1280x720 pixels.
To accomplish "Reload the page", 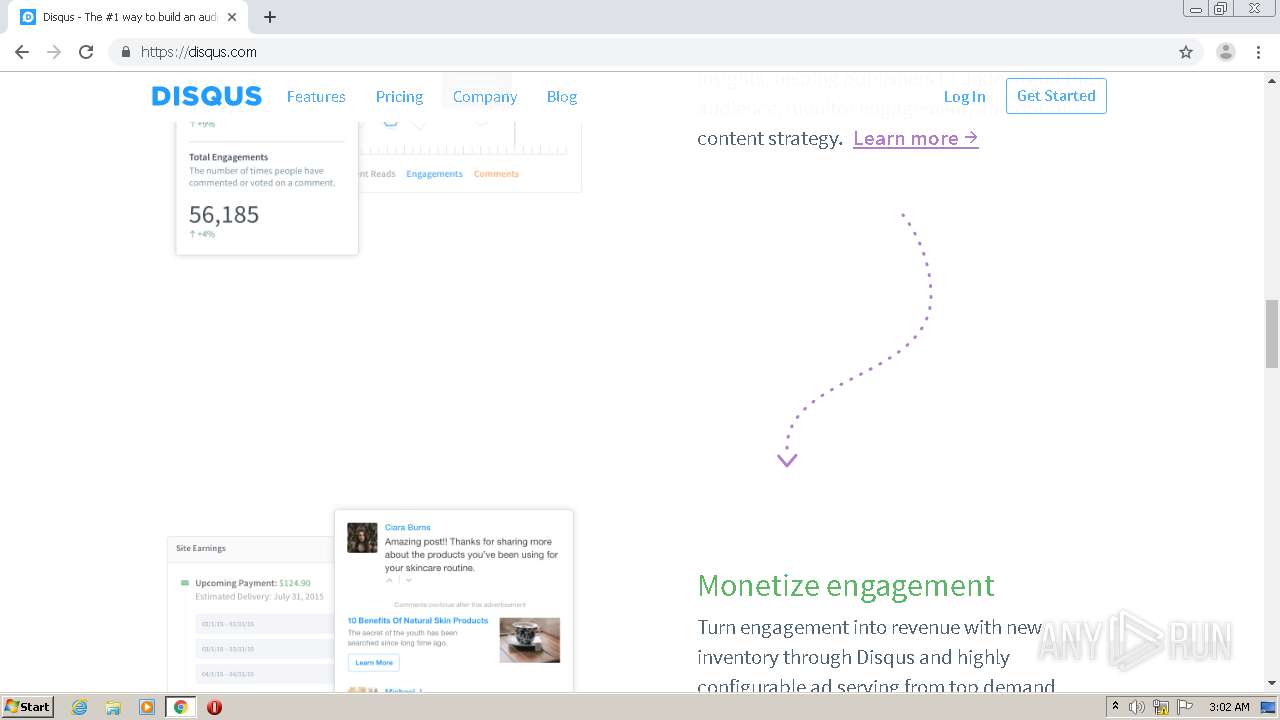I will tap(86, 52).
